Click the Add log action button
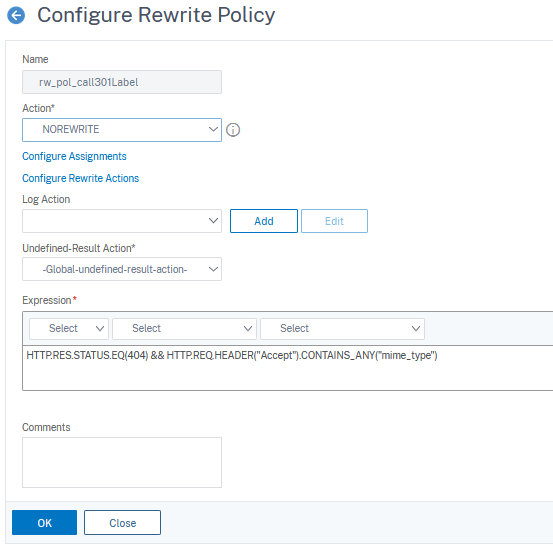 point(264,221)
